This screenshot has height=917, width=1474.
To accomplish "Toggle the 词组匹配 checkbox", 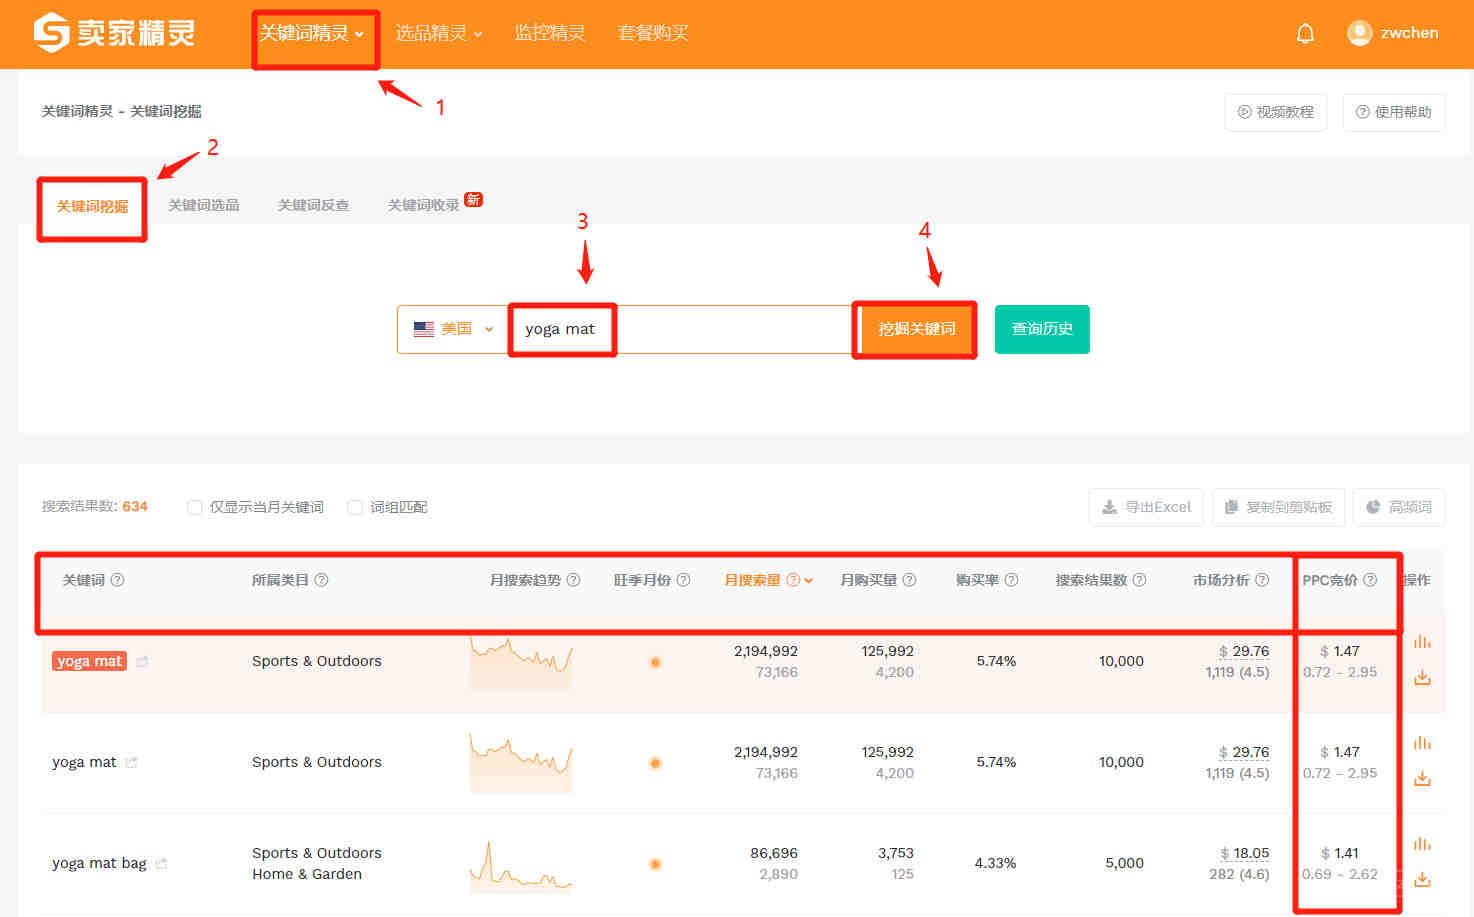I will [x=355, y=507].
